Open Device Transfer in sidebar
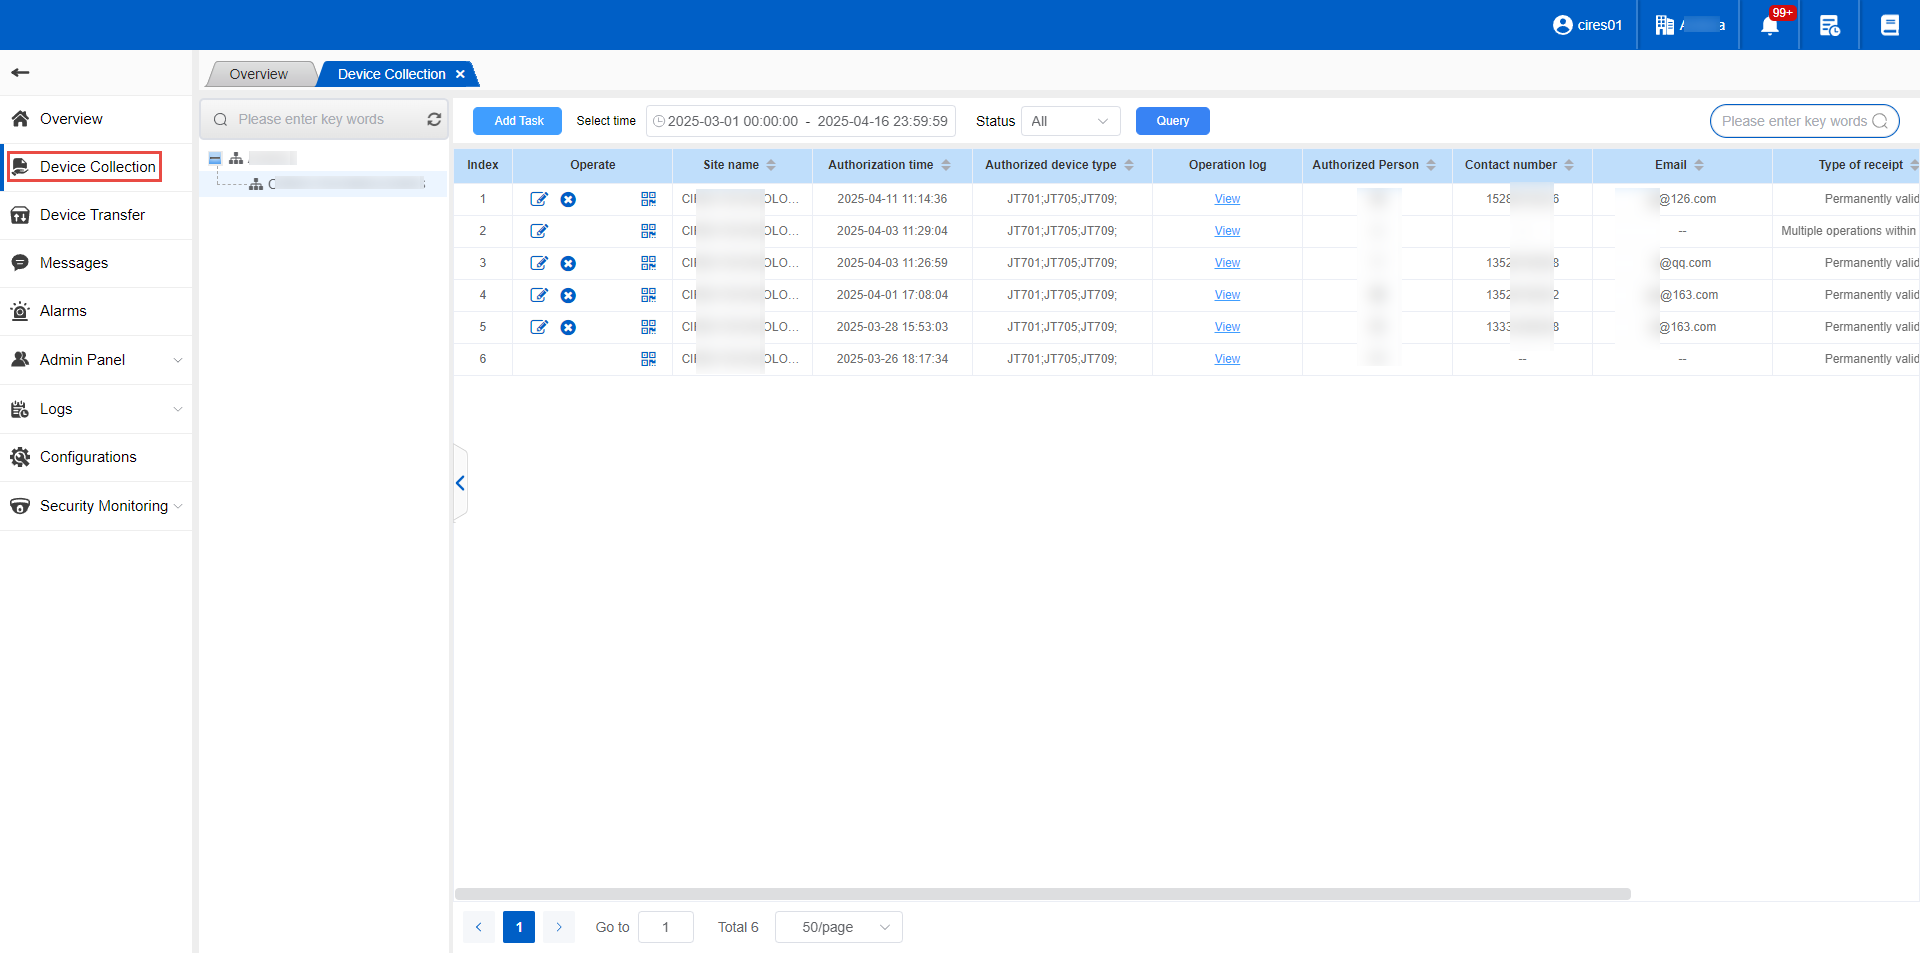1920x953 pixels. coord(92,215)
